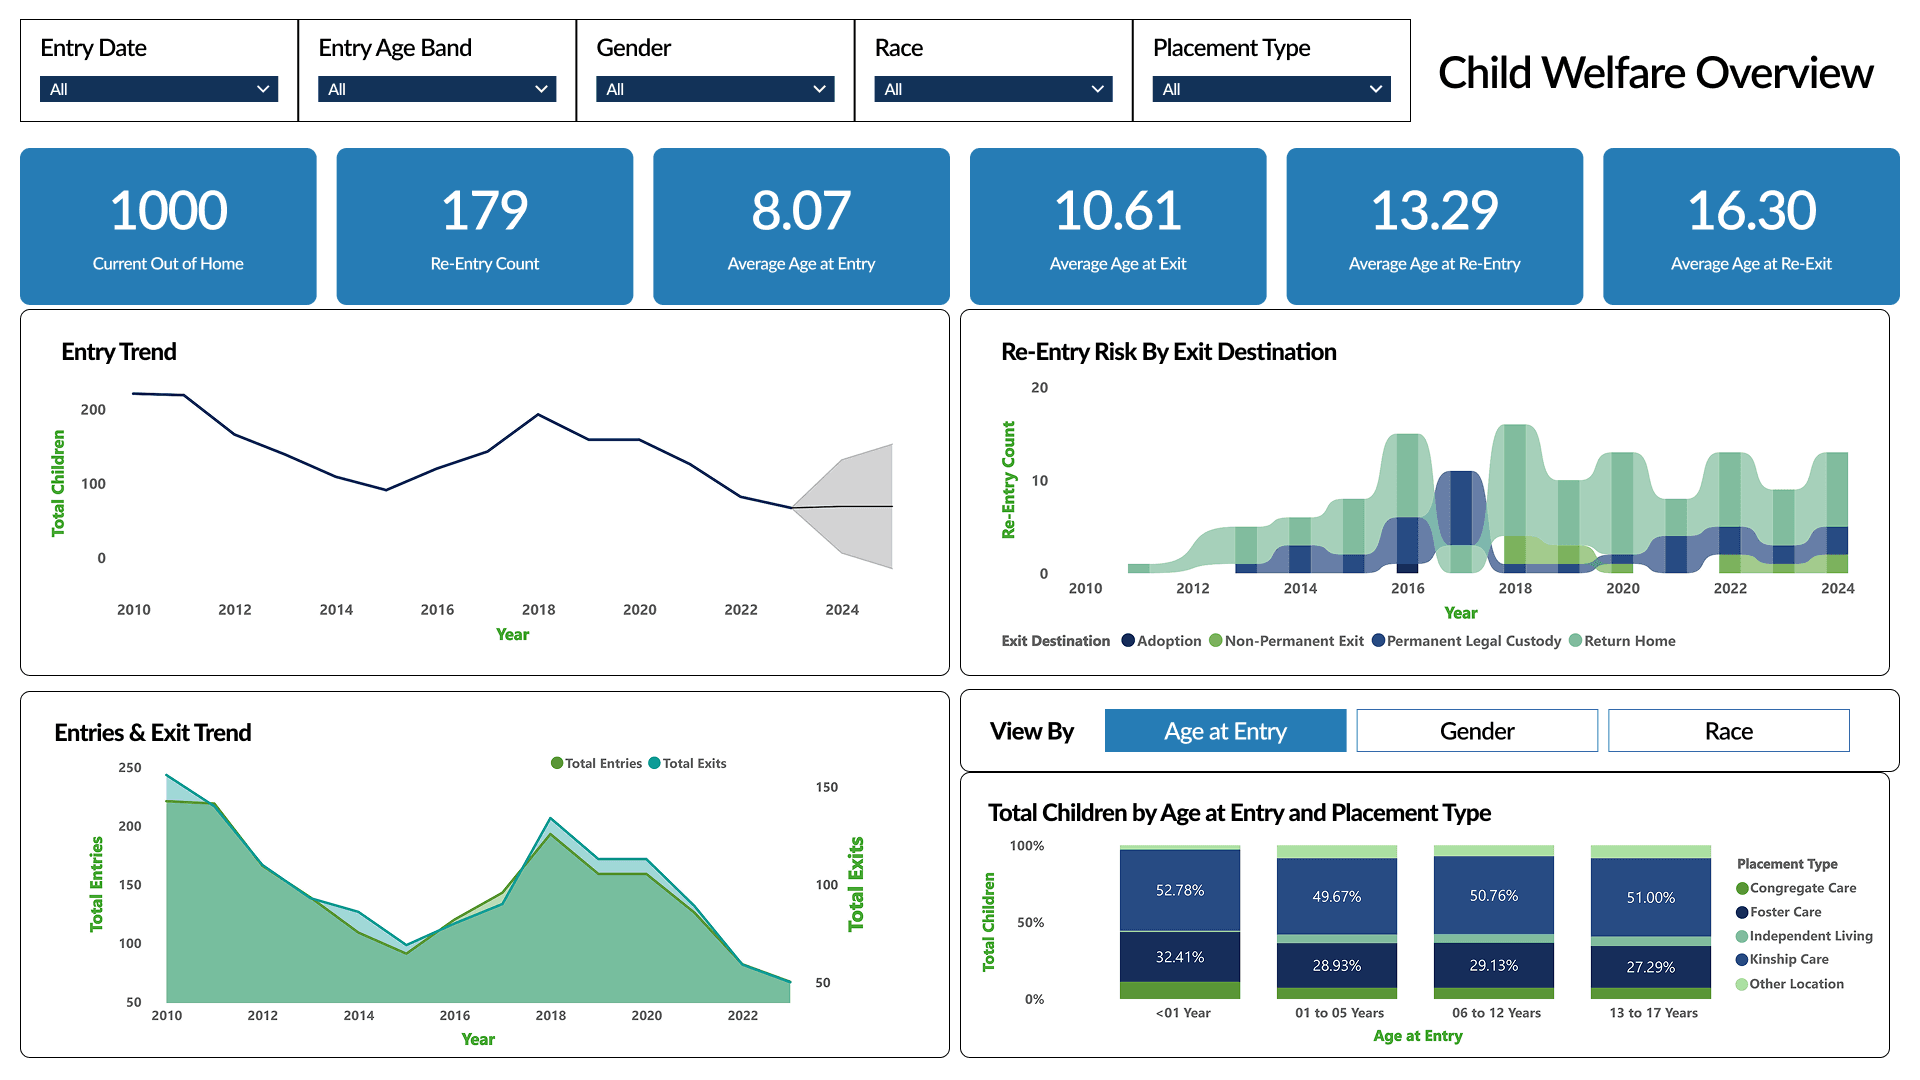Select Independent Living legend item
This screenshot has width=1920, height=1080.
click(x=1810, y=936)
